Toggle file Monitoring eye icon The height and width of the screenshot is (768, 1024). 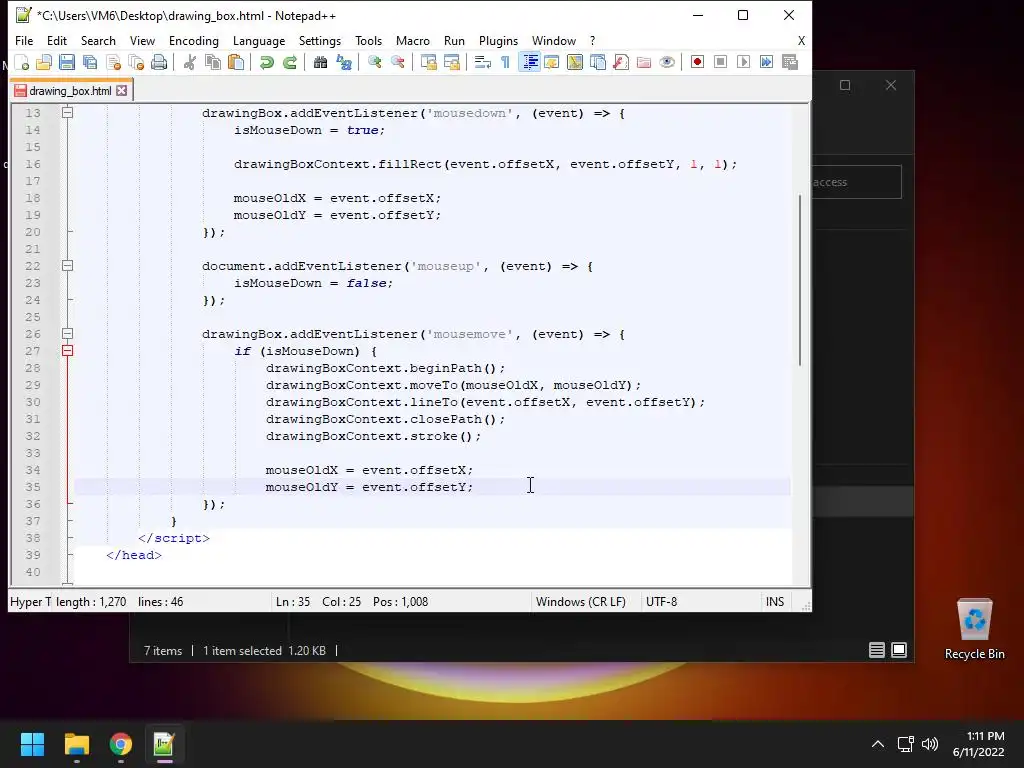[x=667, y=62]
